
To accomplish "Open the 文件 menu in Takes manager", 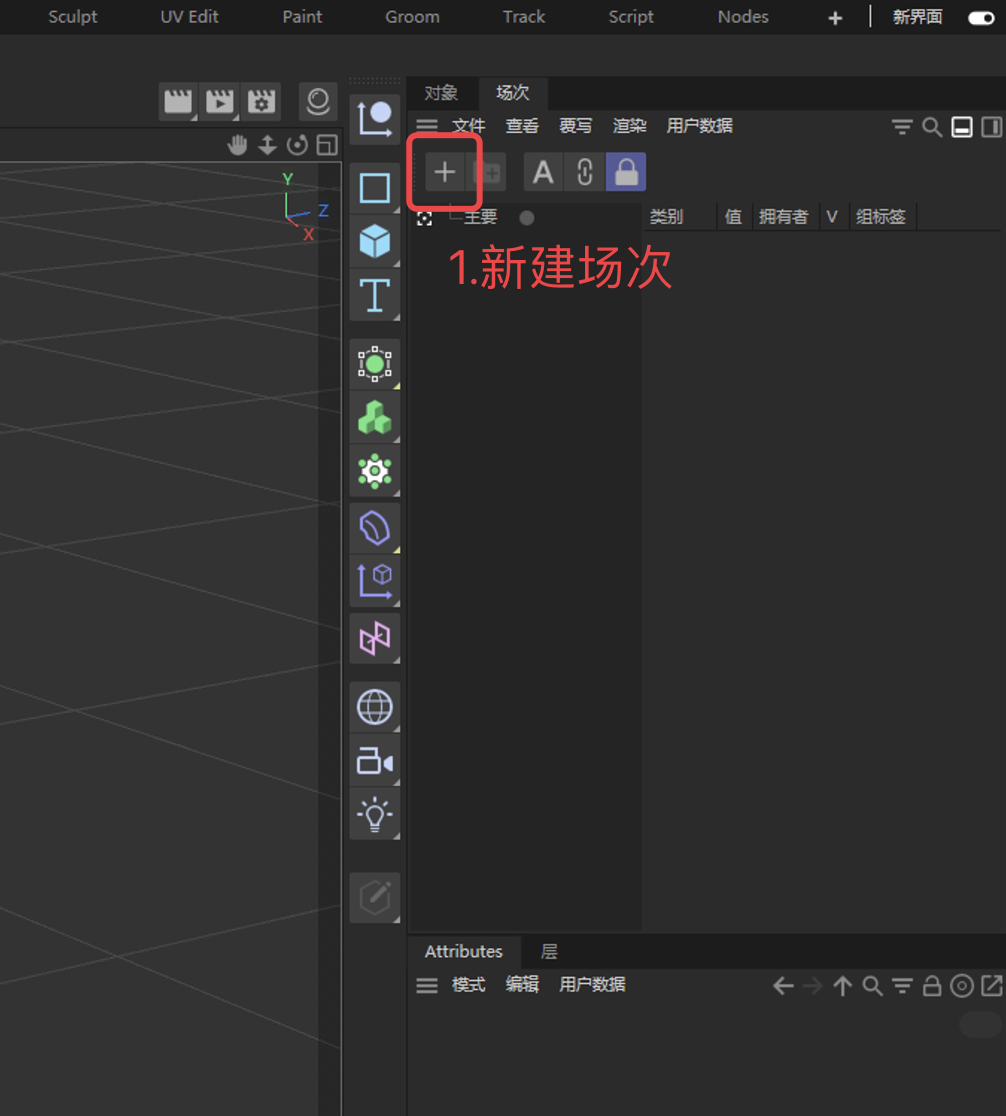I will click(x=468, y=126).
